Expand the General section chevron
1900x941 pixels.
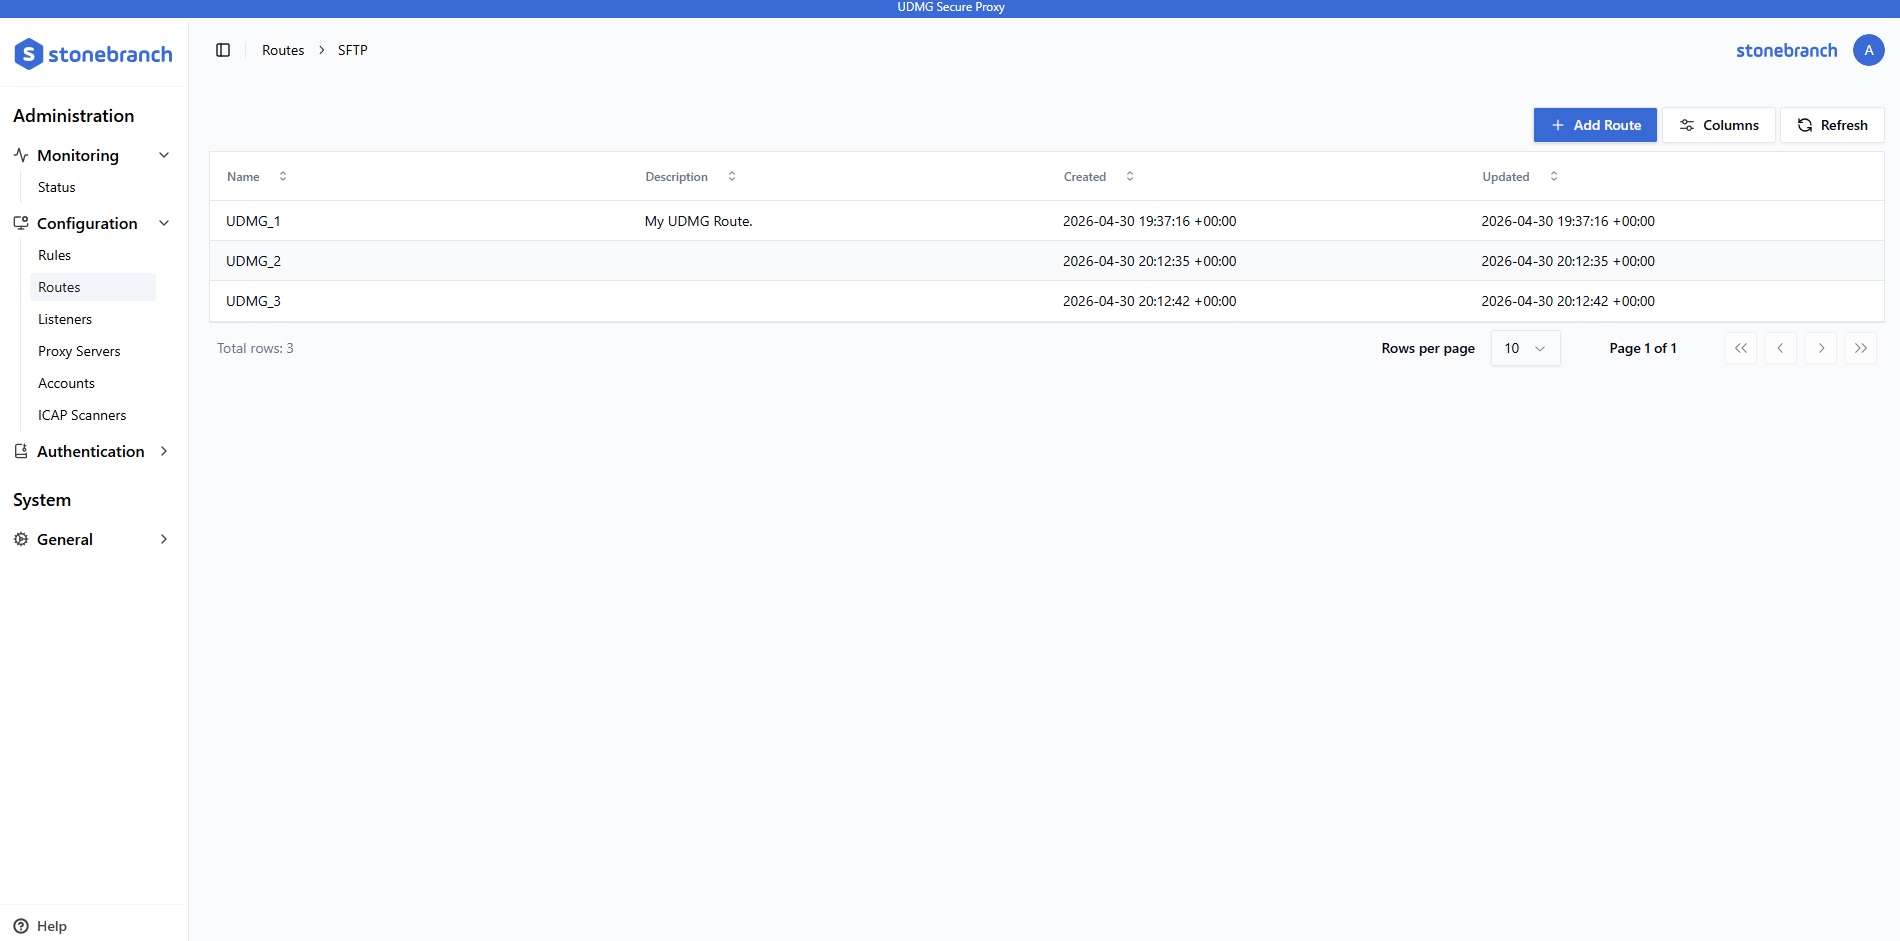164,539
